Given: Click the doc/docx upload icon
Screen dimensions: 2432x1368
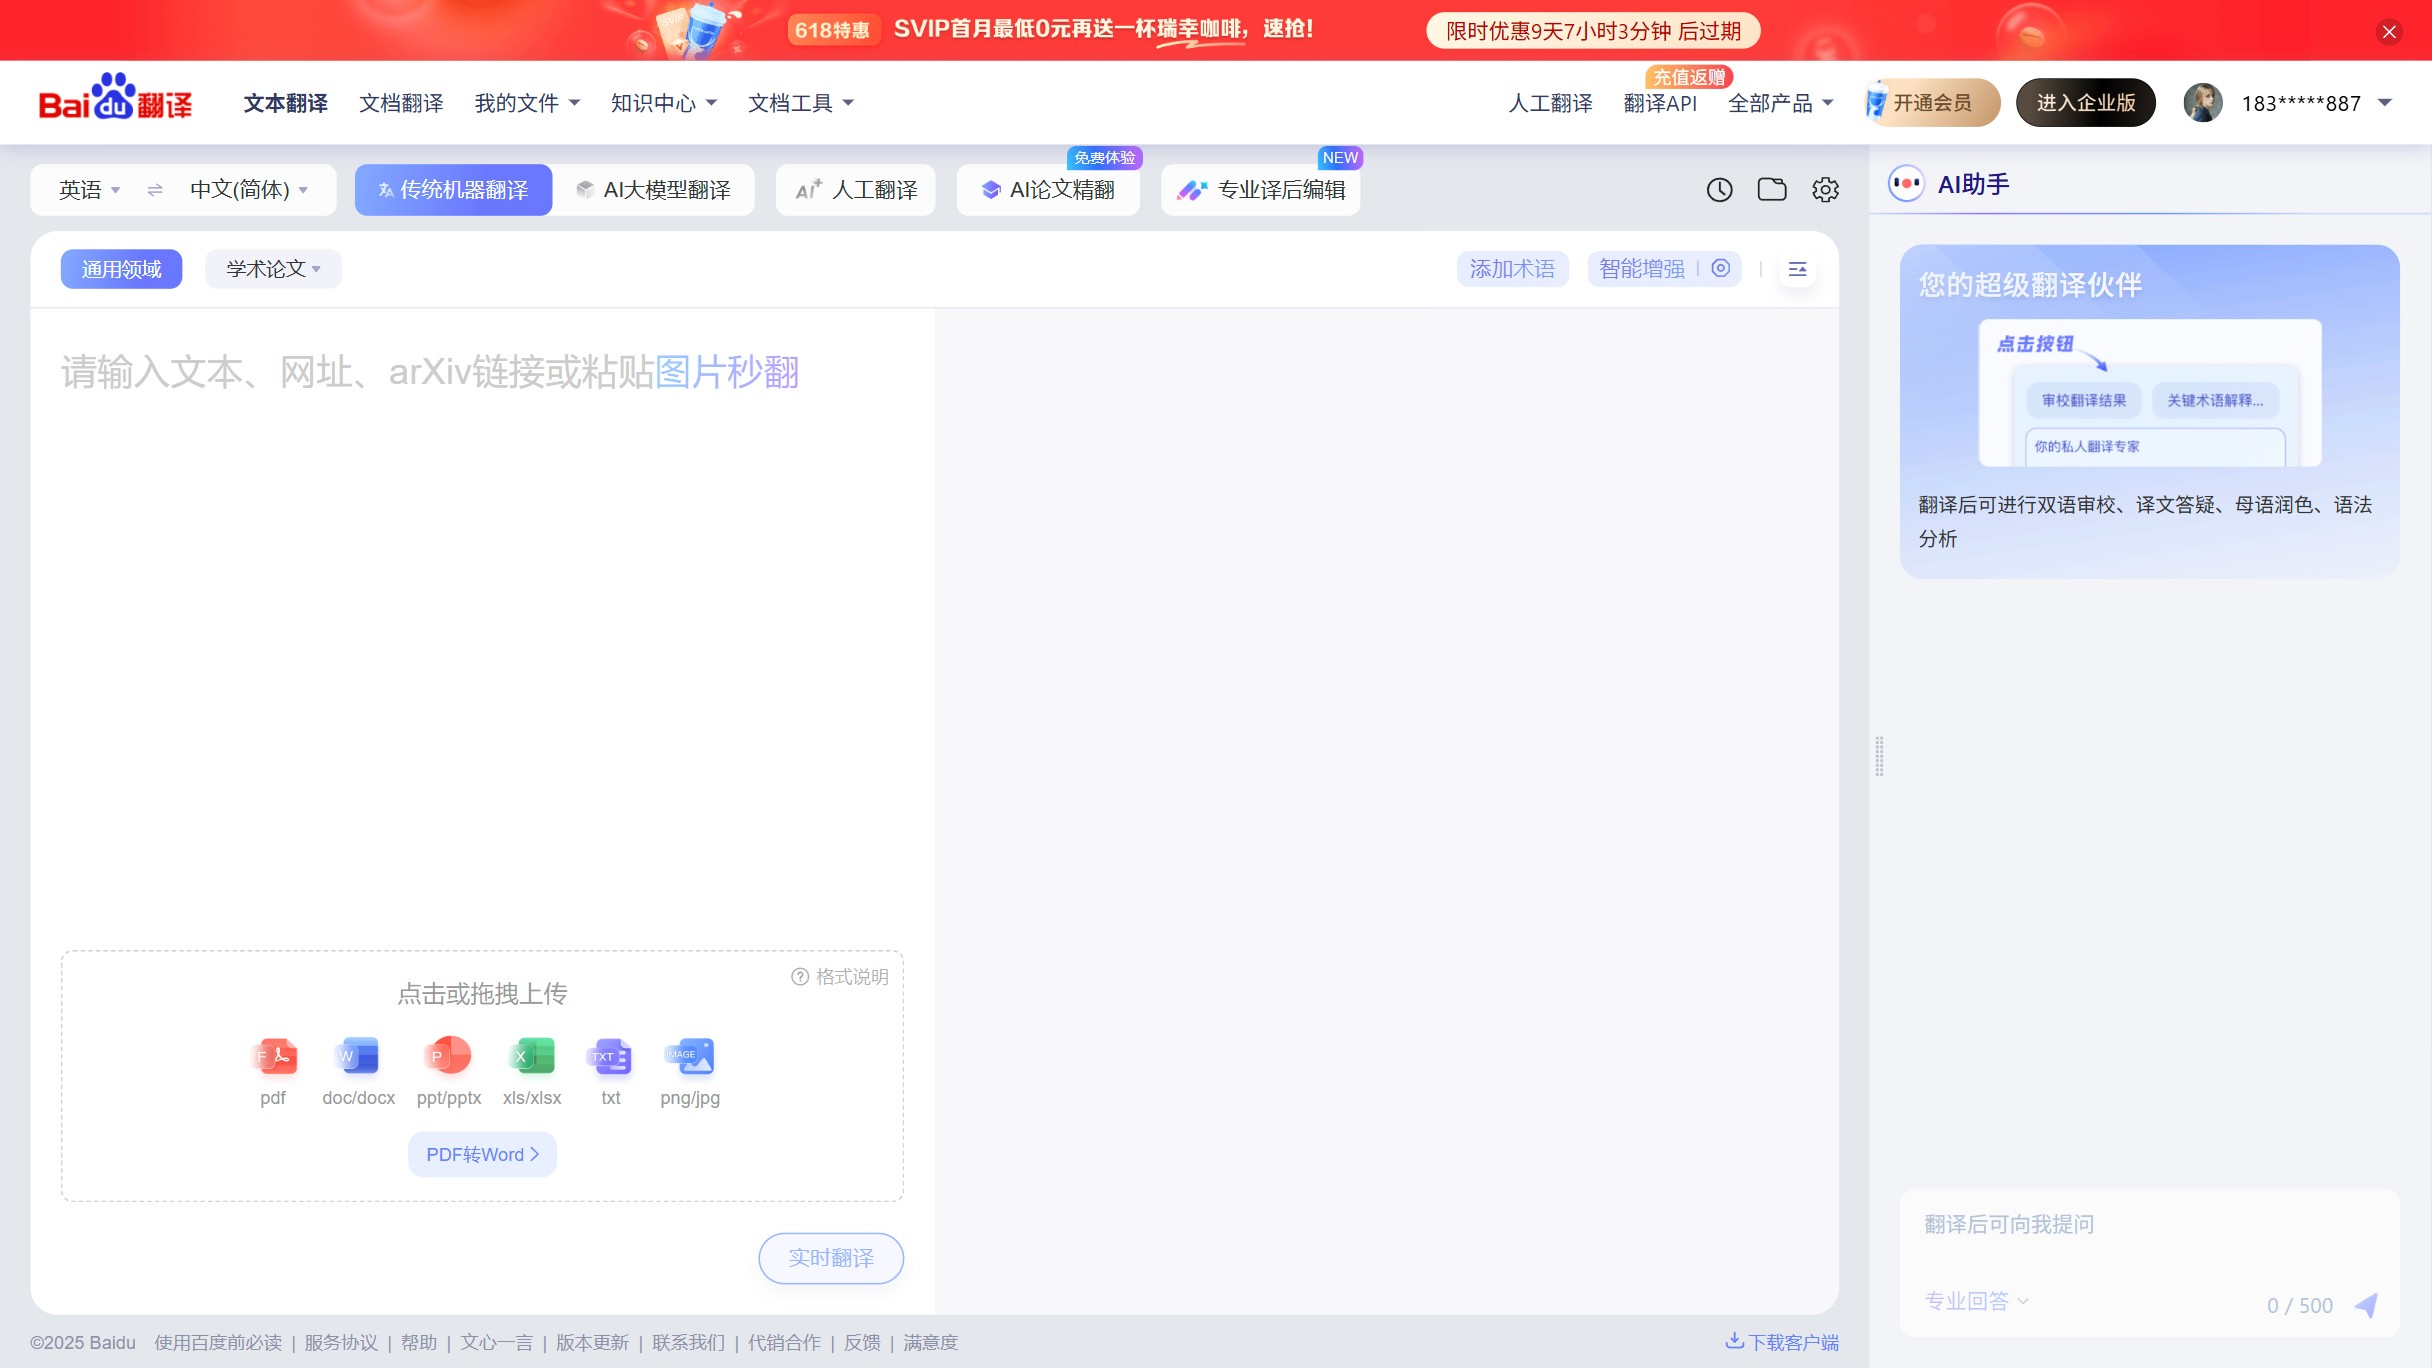Looking at the screenshot, I should (x=358, y=1055).
